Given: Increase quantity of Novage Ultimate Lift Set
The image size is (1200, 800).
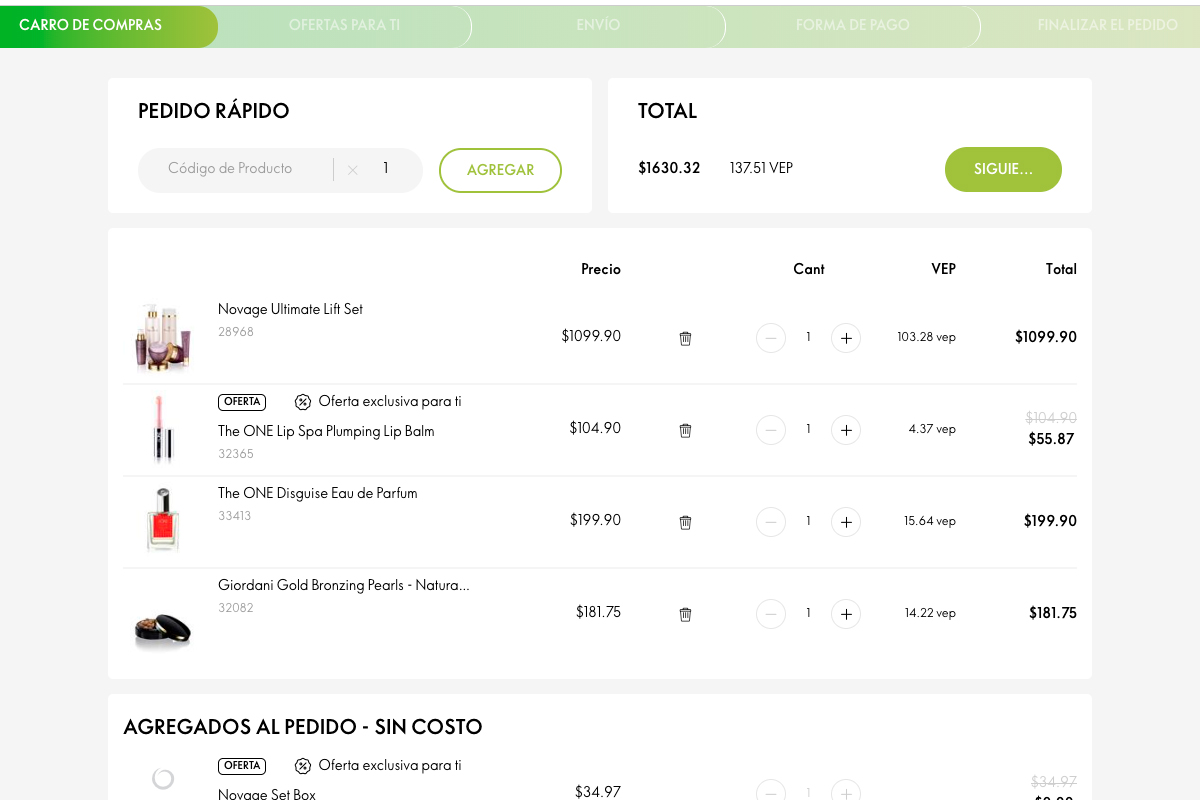Looking at the screenshot, I should pos(846,338).
